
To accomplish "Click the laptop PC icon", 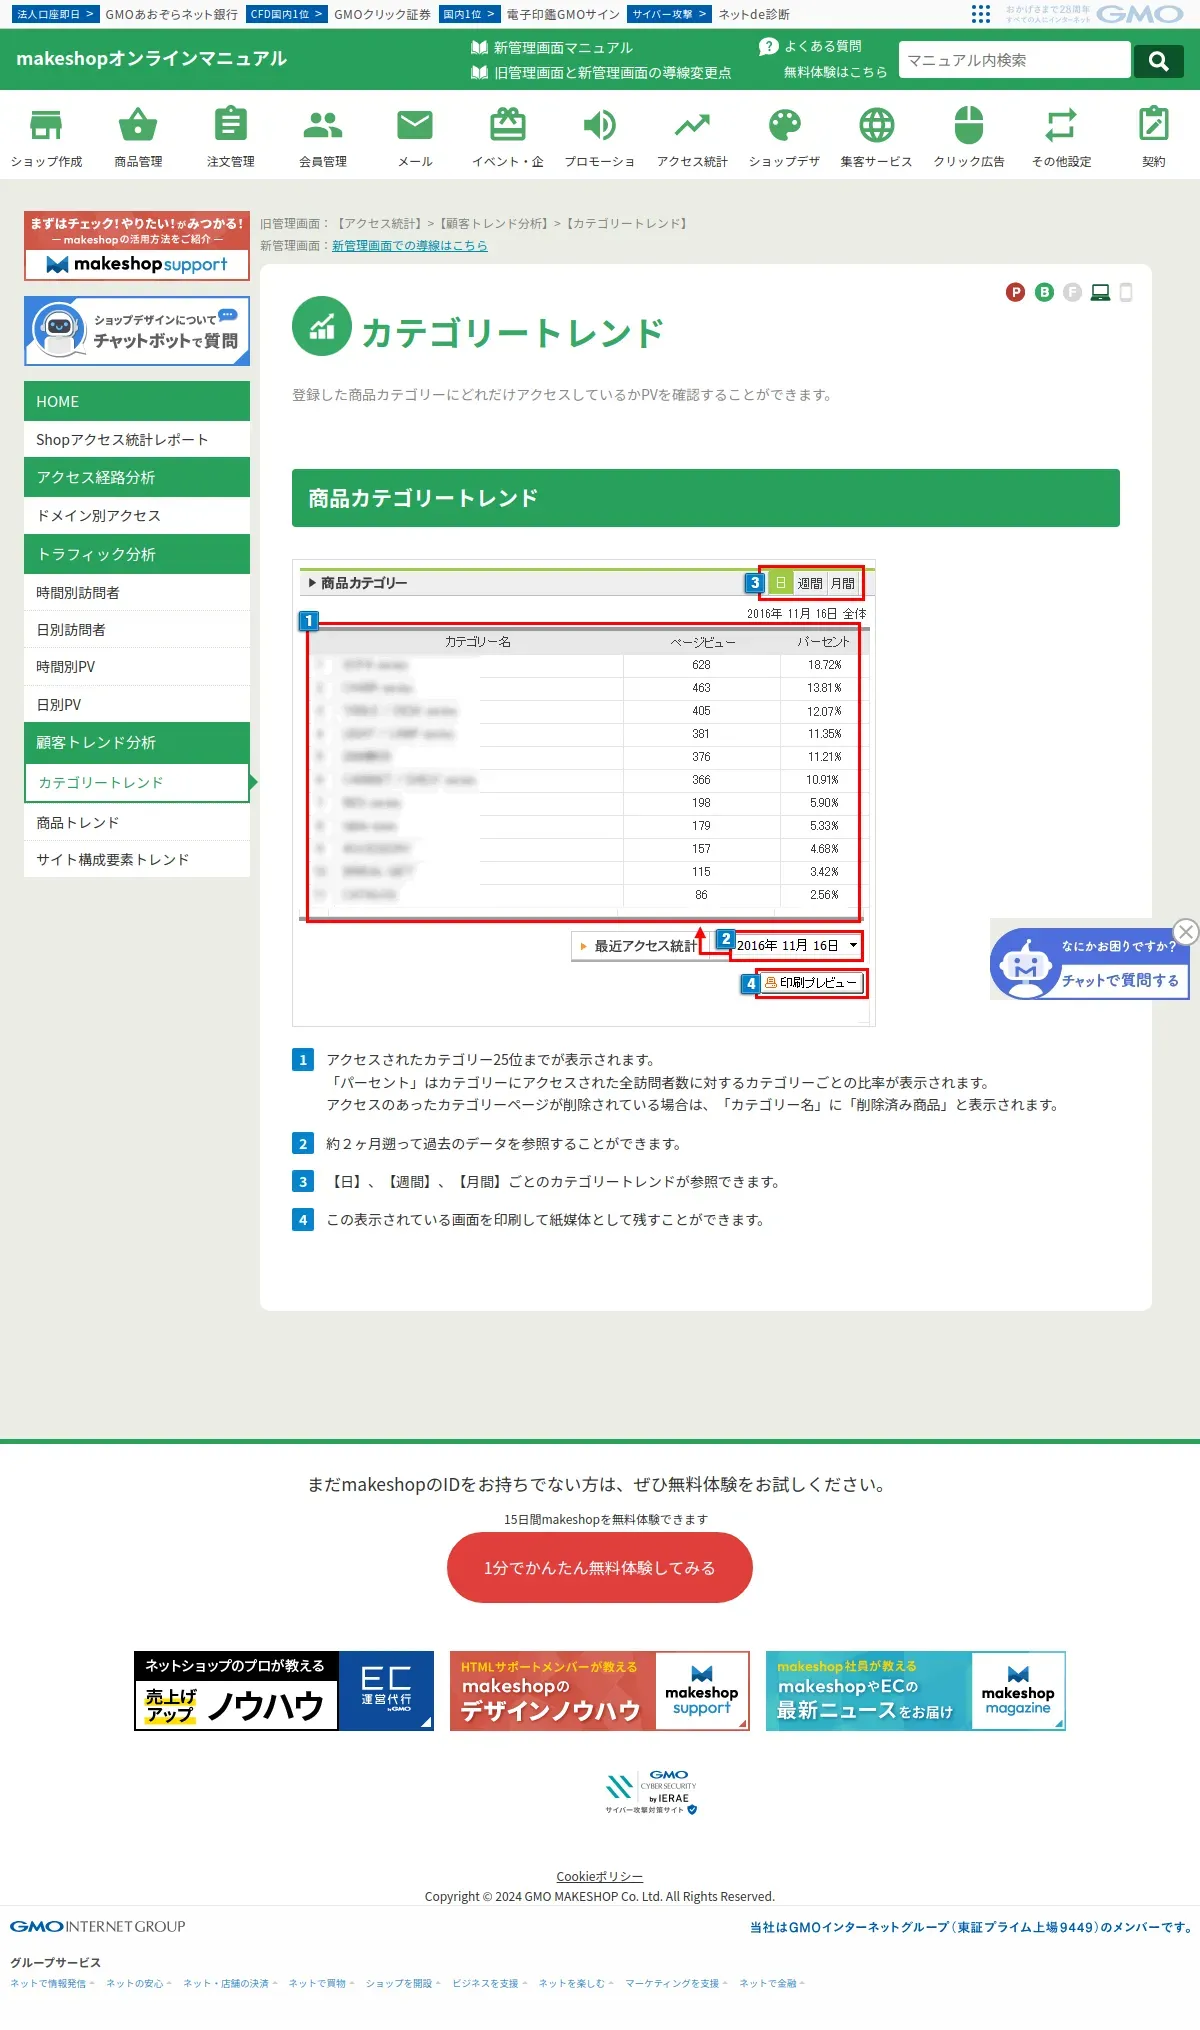I will pyautogui.click(x=1100, y=292).
